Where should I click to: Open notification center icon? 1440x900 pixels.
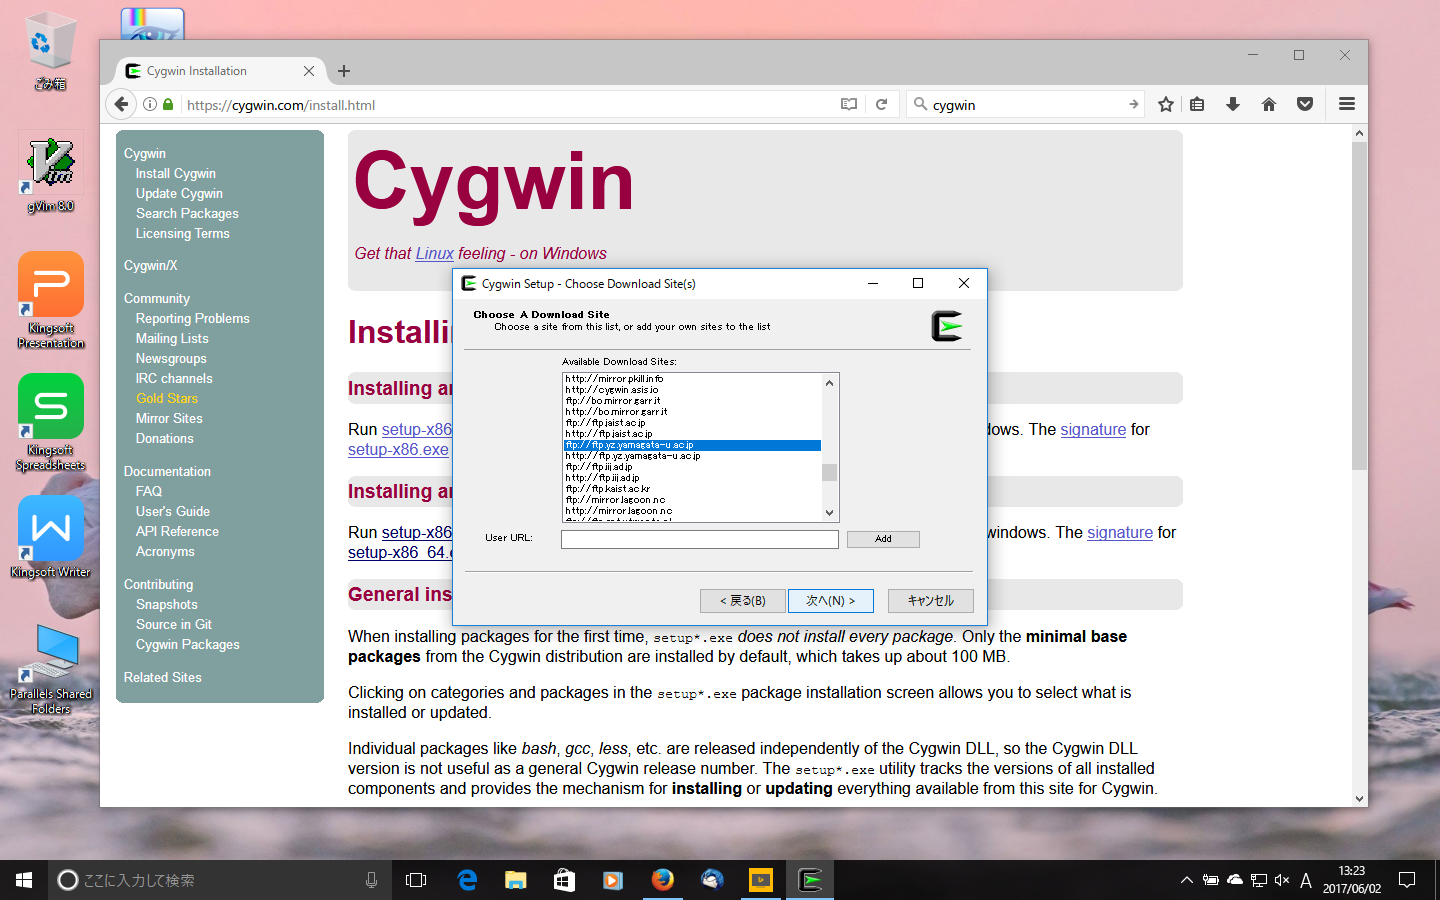pos(1407,880)
